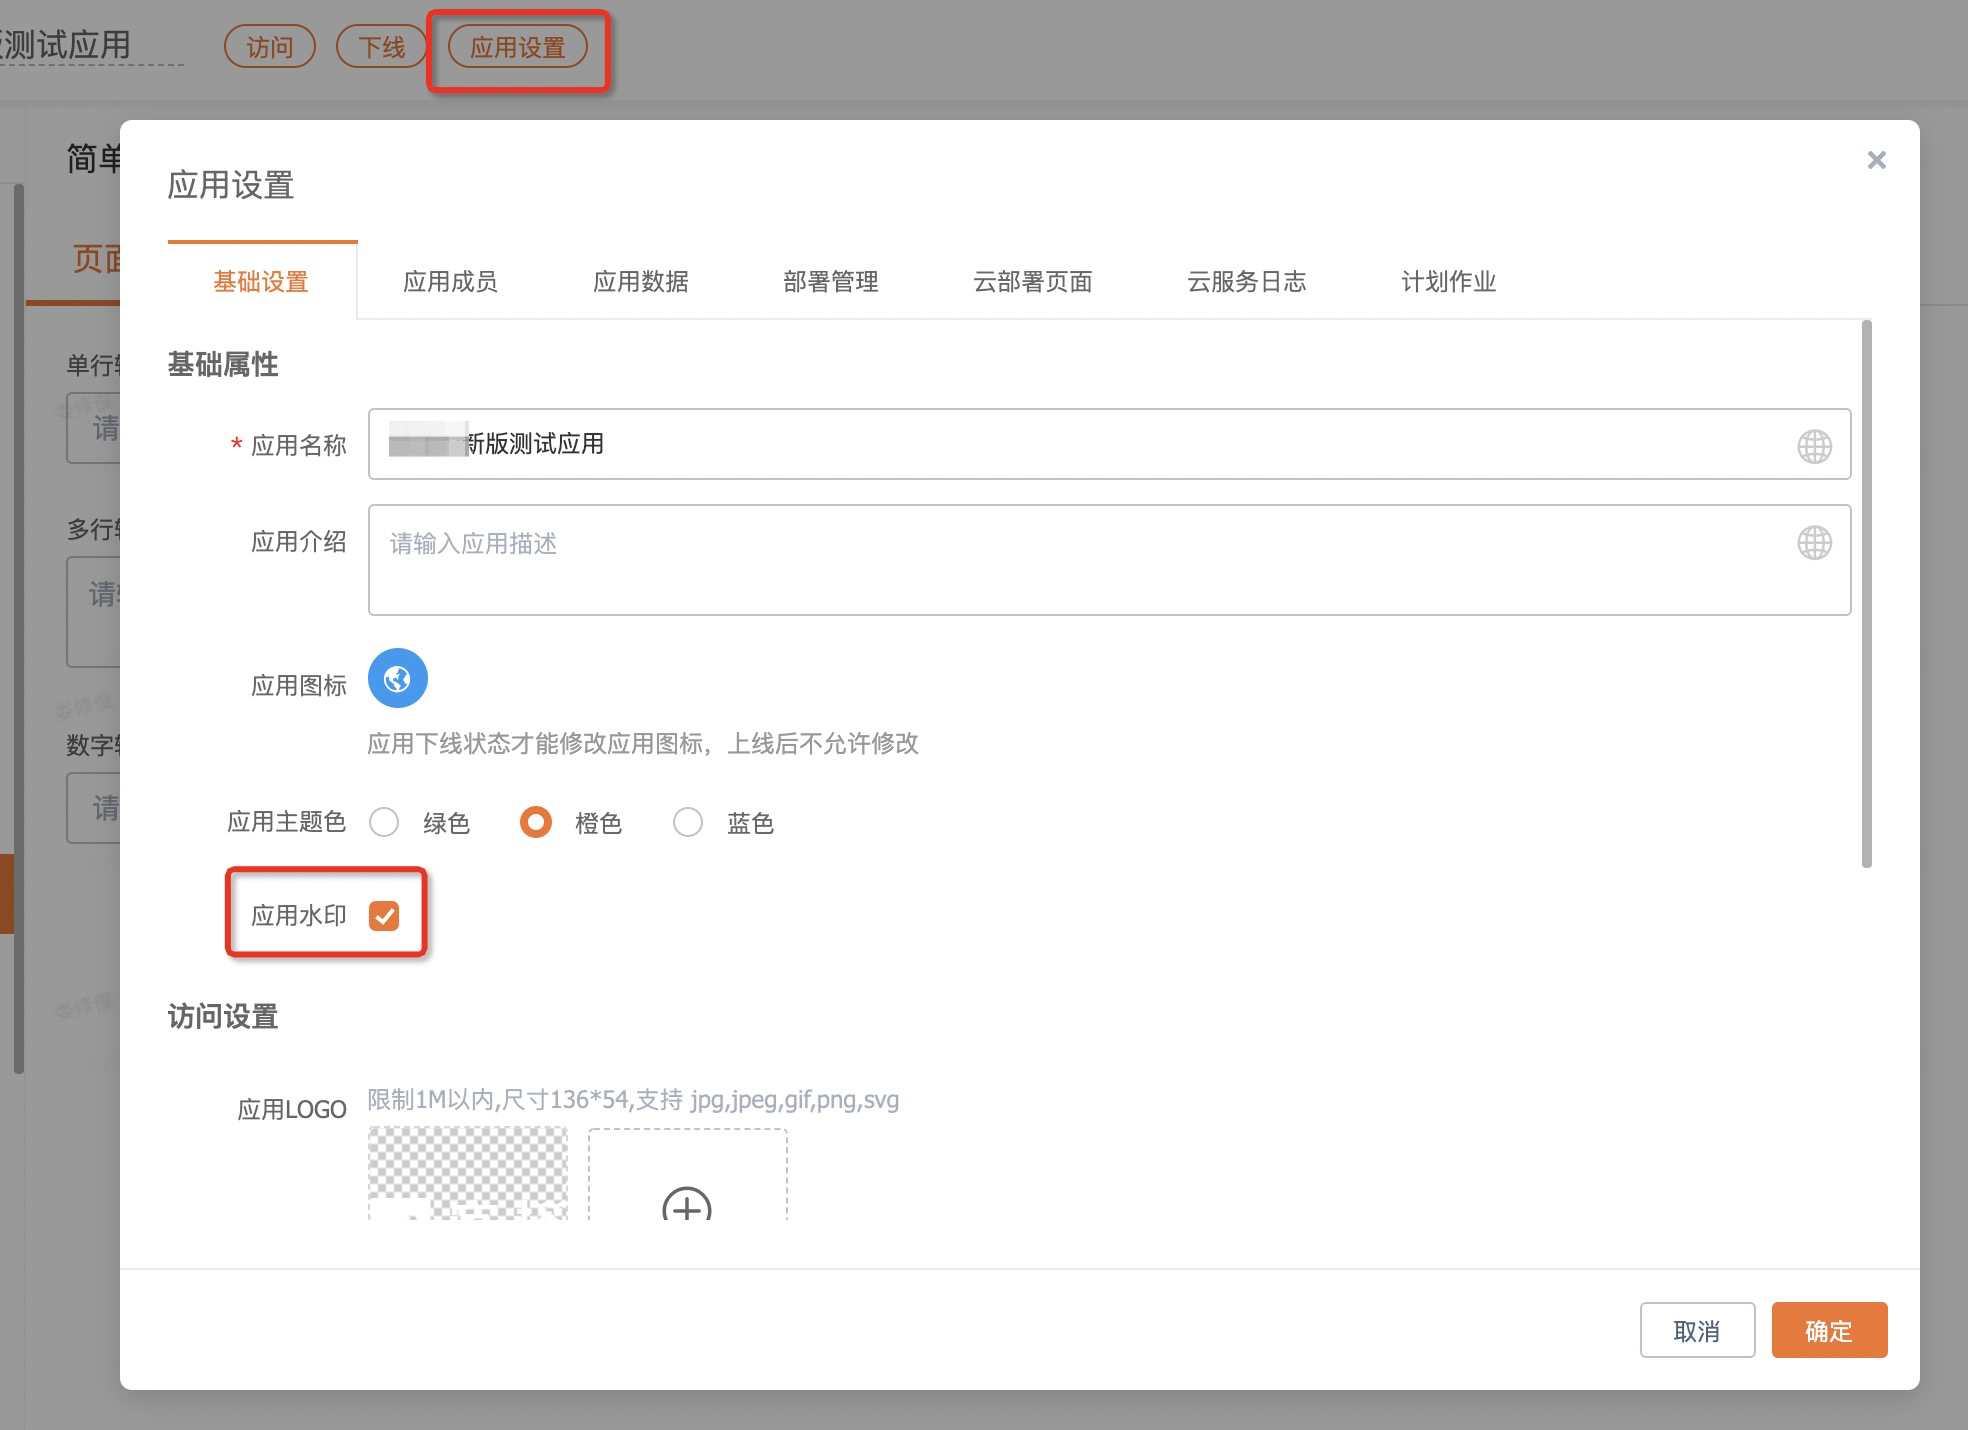Click the dialog's vertical scrollbar
The height and width of the screenshot is (1430, 1968).
[x=1866, y=594]
